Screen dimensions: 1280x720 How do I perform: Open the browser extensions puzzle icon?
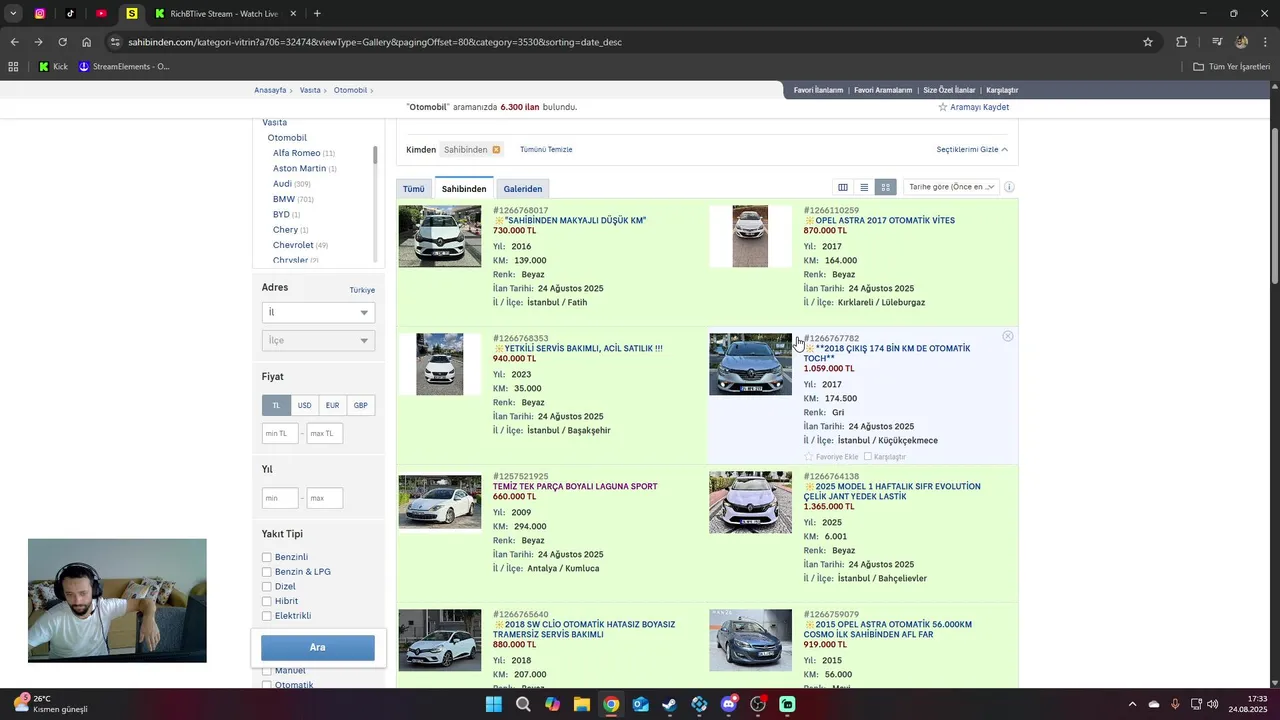[1182, 42]
